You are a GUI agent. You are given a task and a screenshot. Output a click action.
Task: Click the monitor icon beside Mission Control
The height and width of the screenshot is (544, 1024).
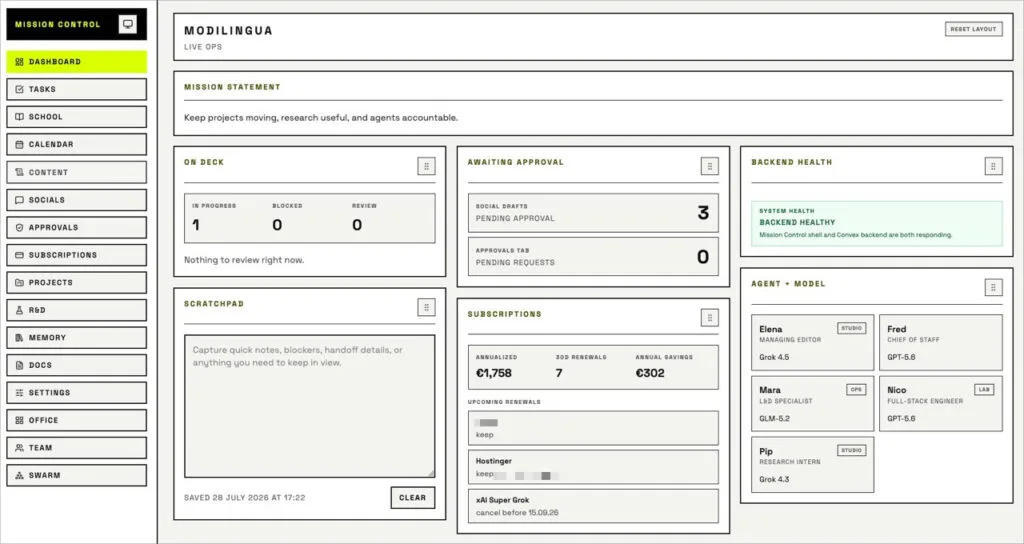click(128, 24)
